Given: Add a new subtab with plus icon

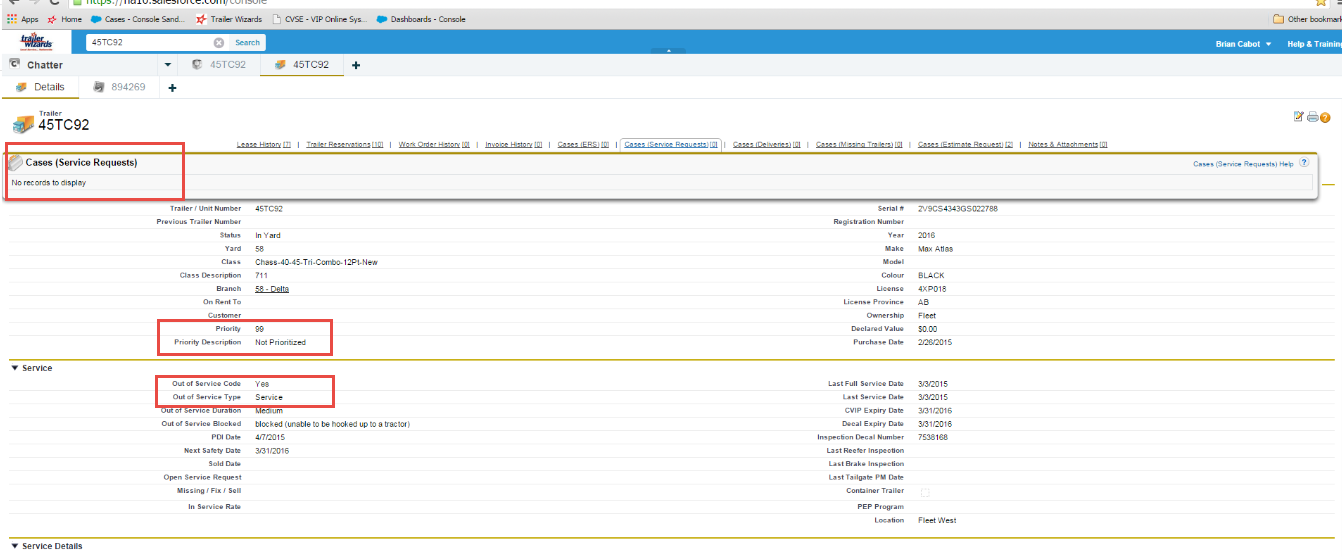Looking at the screenshot, I should pyautogui.click(x=172, y=88).
